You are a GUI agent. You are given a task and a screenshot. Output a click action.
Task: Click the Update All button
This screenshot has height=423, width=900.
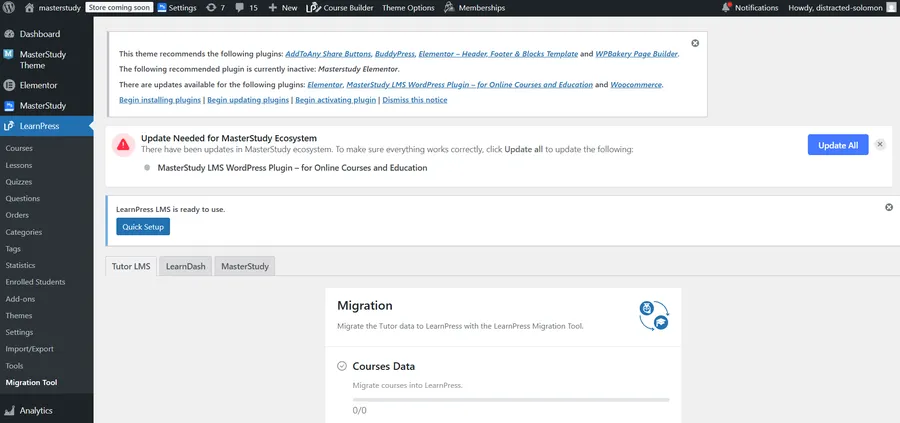[x=838, y=145]
